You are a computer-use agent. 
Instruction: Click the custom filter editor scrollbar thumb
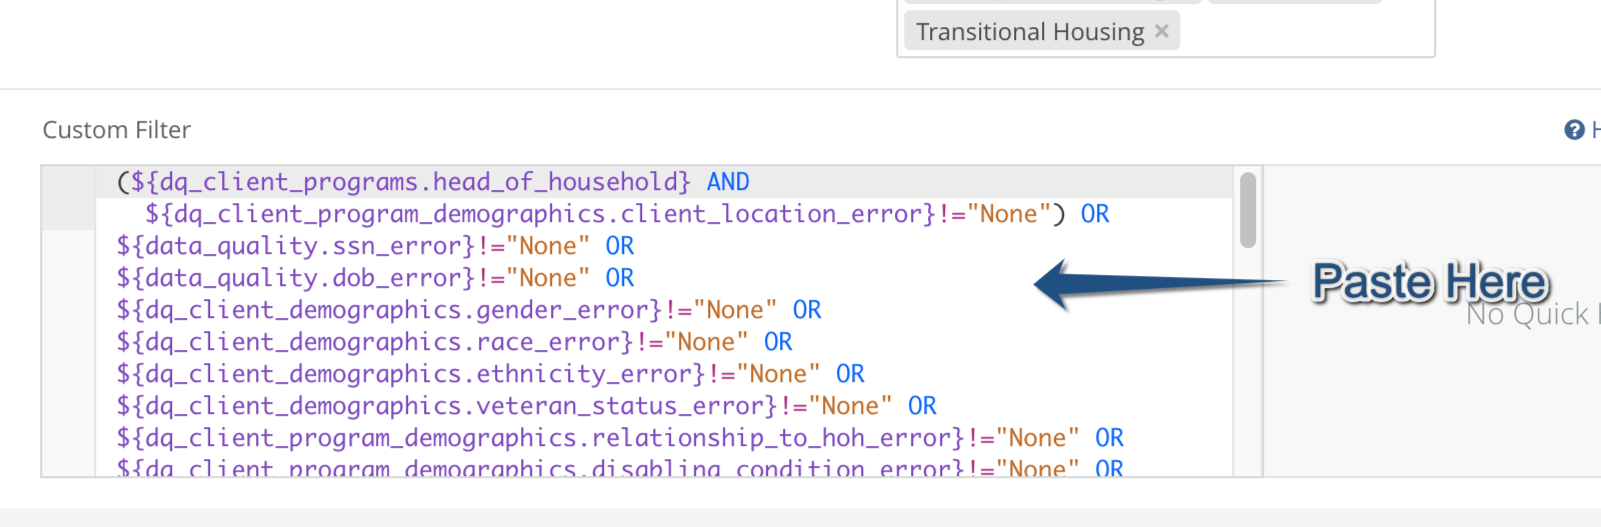click(x=1247, y=210)
